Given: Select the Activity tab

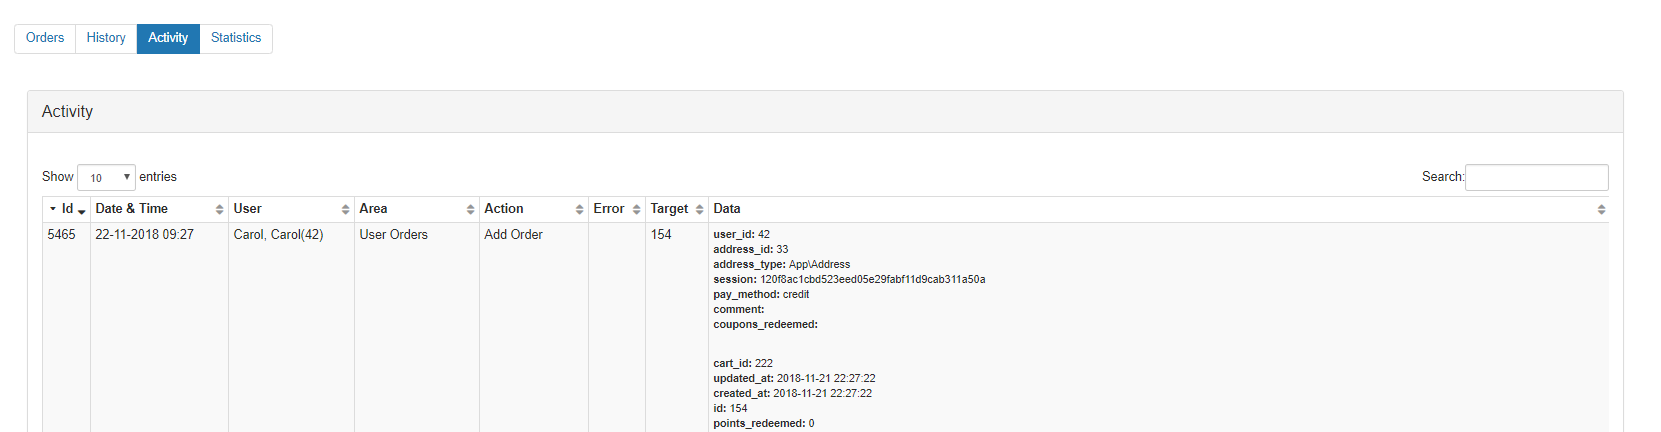Looking at the screenshot, I should (168, 38).
